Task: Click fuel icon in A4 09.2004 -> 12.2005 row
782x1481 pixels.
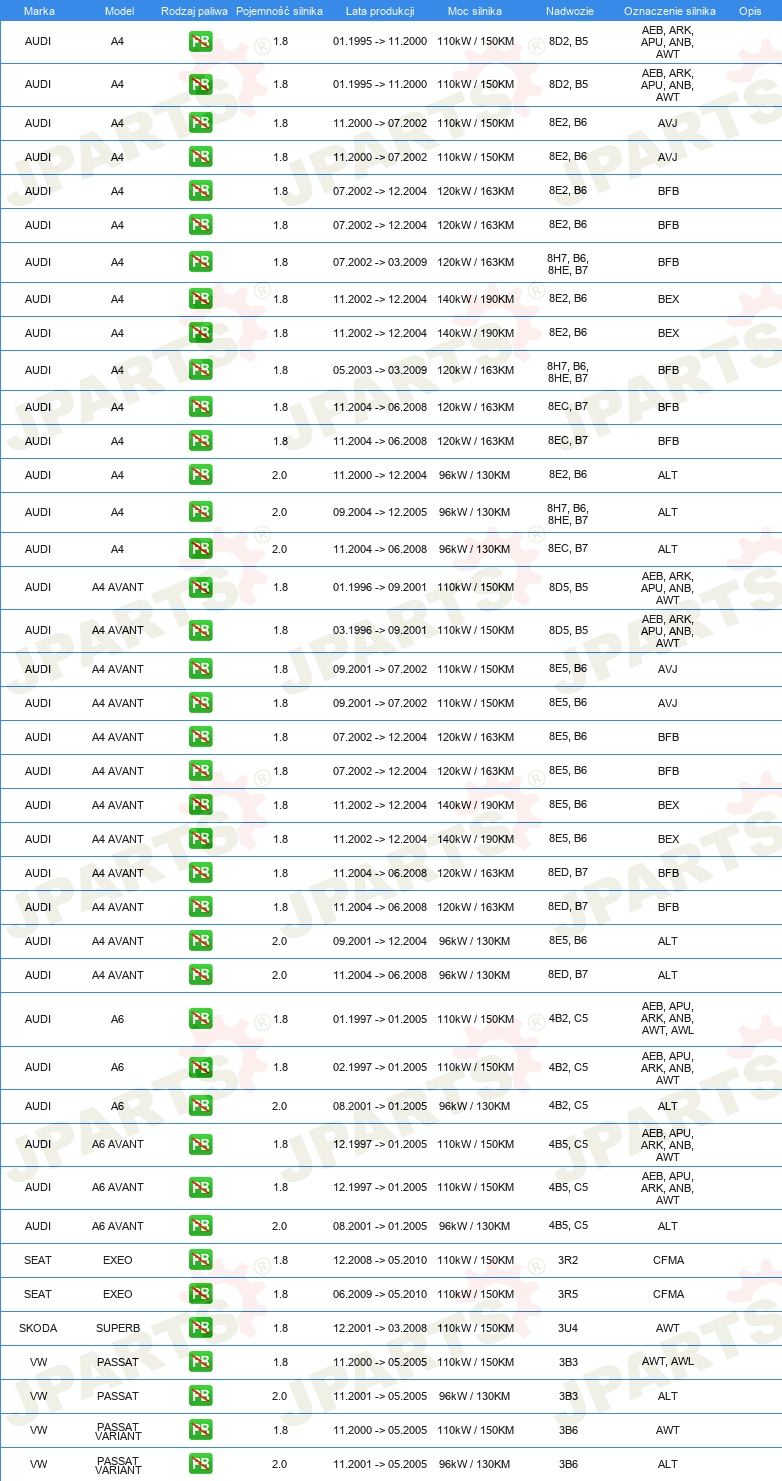Action: [x=200, y=512]
